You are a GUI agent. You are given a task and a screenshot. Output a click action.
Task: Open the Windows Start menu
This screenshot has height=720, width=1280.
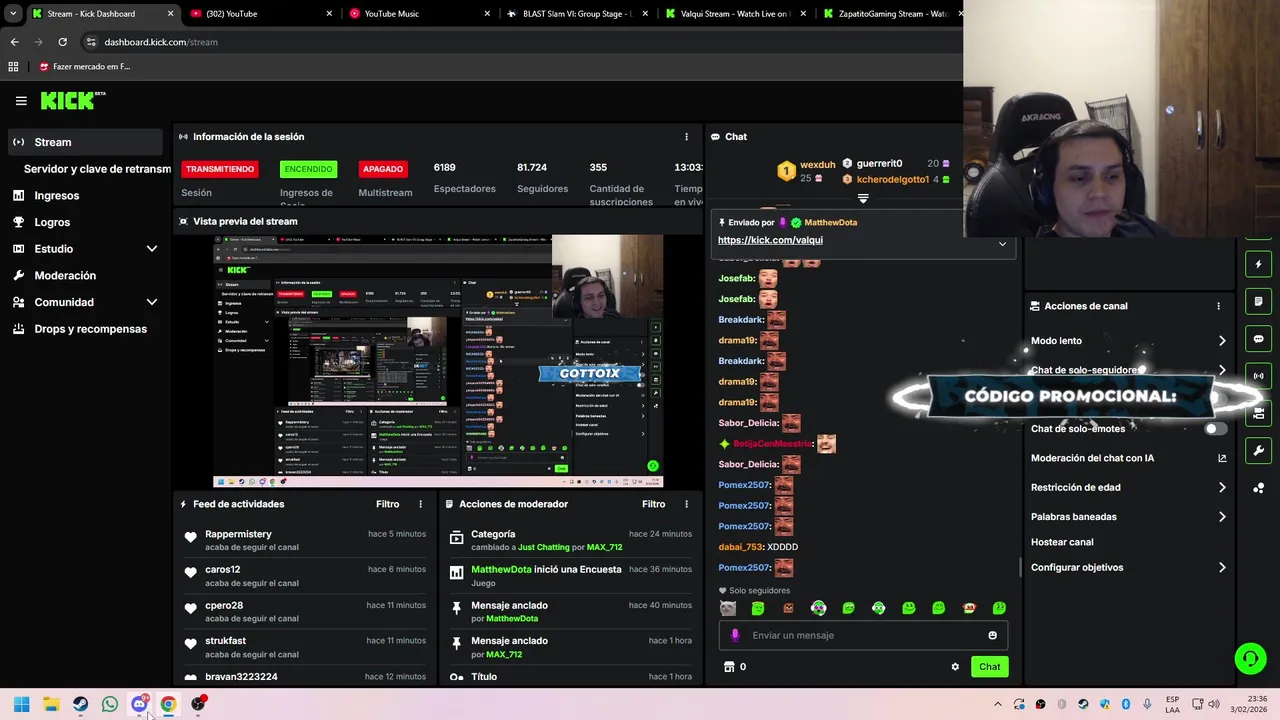(x=22, y=704)
